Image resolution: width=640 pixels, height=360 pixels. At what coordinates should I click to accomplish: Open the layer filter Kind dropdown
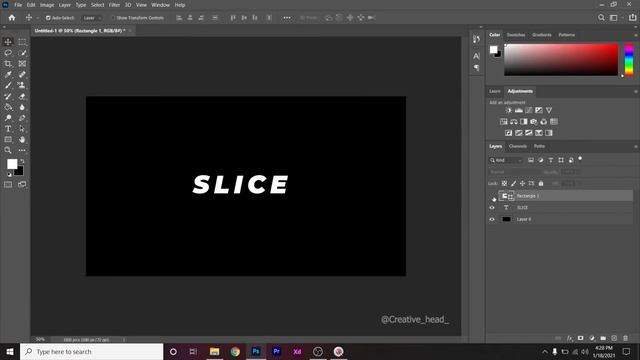point(506,160)
